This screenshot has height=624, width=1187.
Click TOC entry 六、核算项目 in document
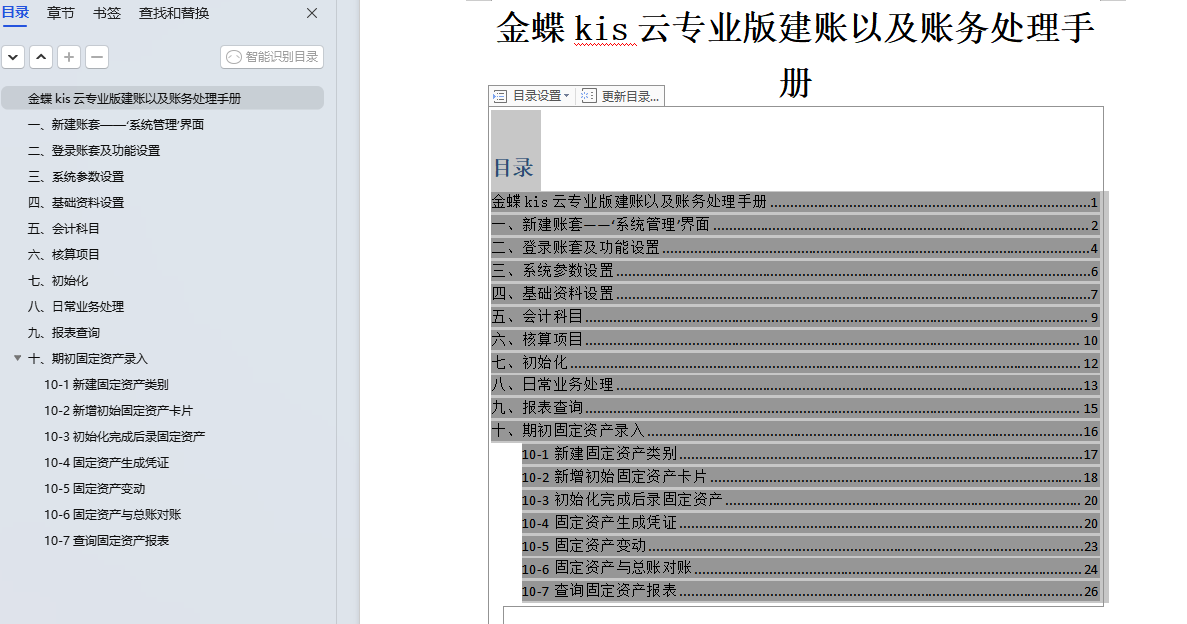click(x=795, y=339)
